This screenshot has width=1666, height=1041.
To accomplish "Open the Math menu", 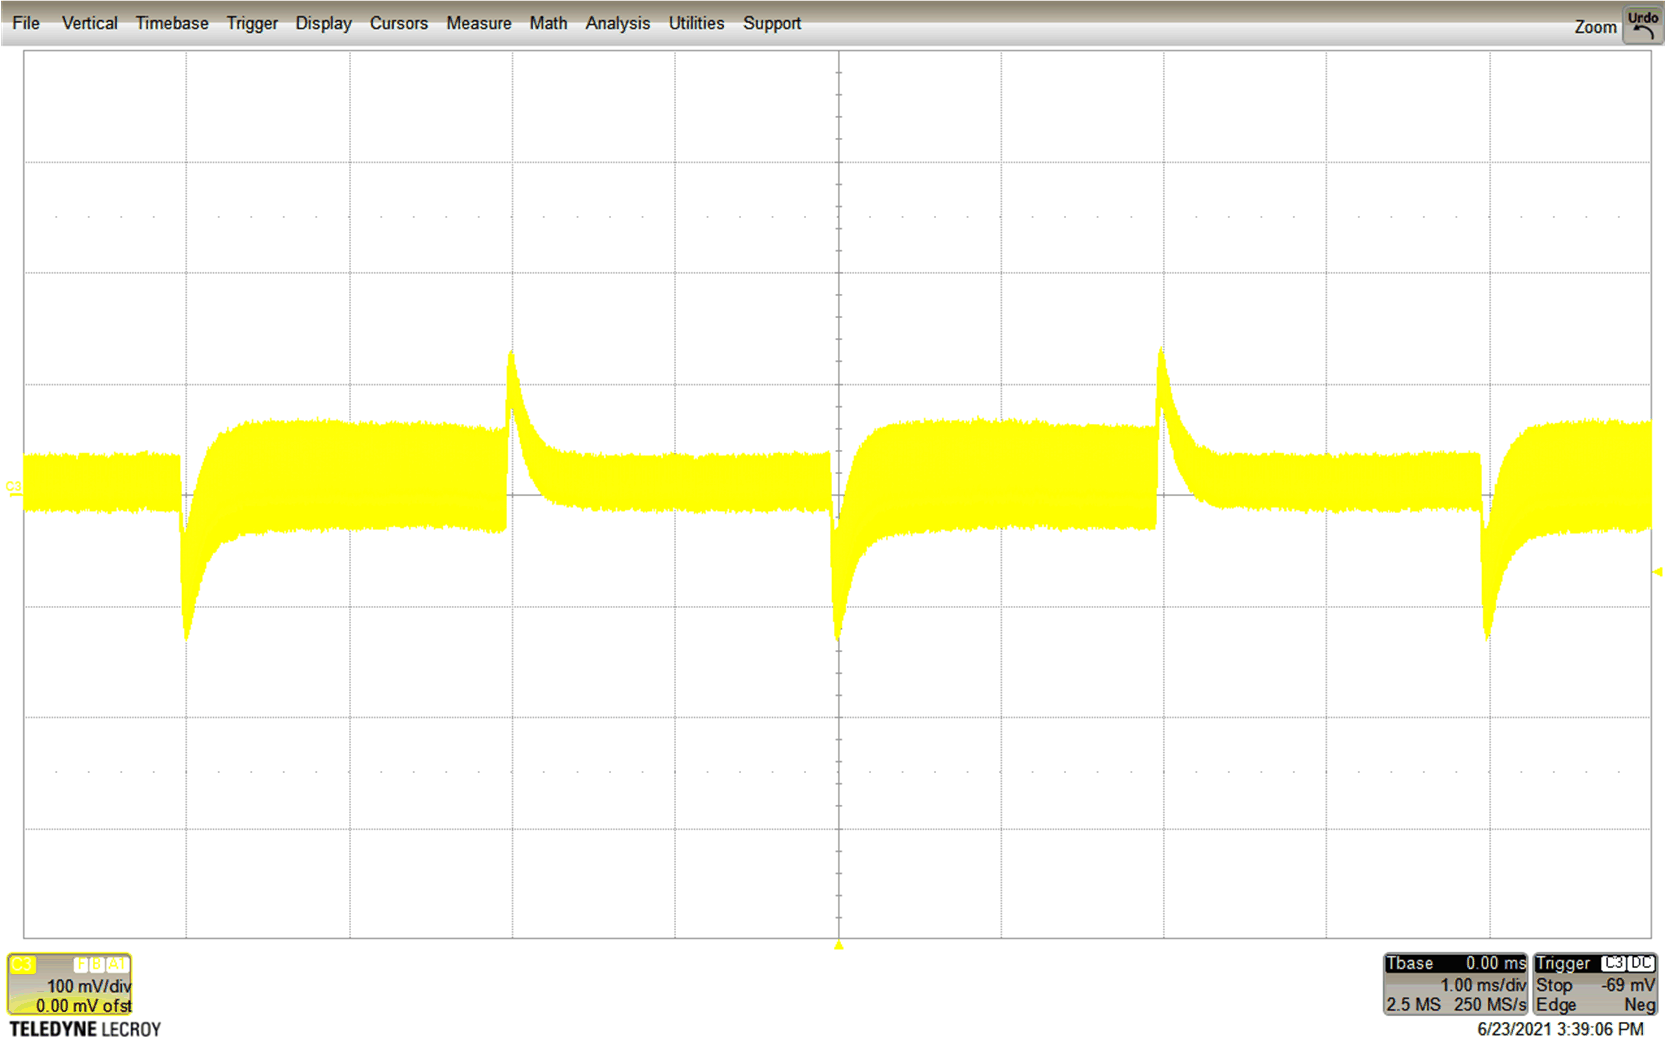I will pos(548,23).
